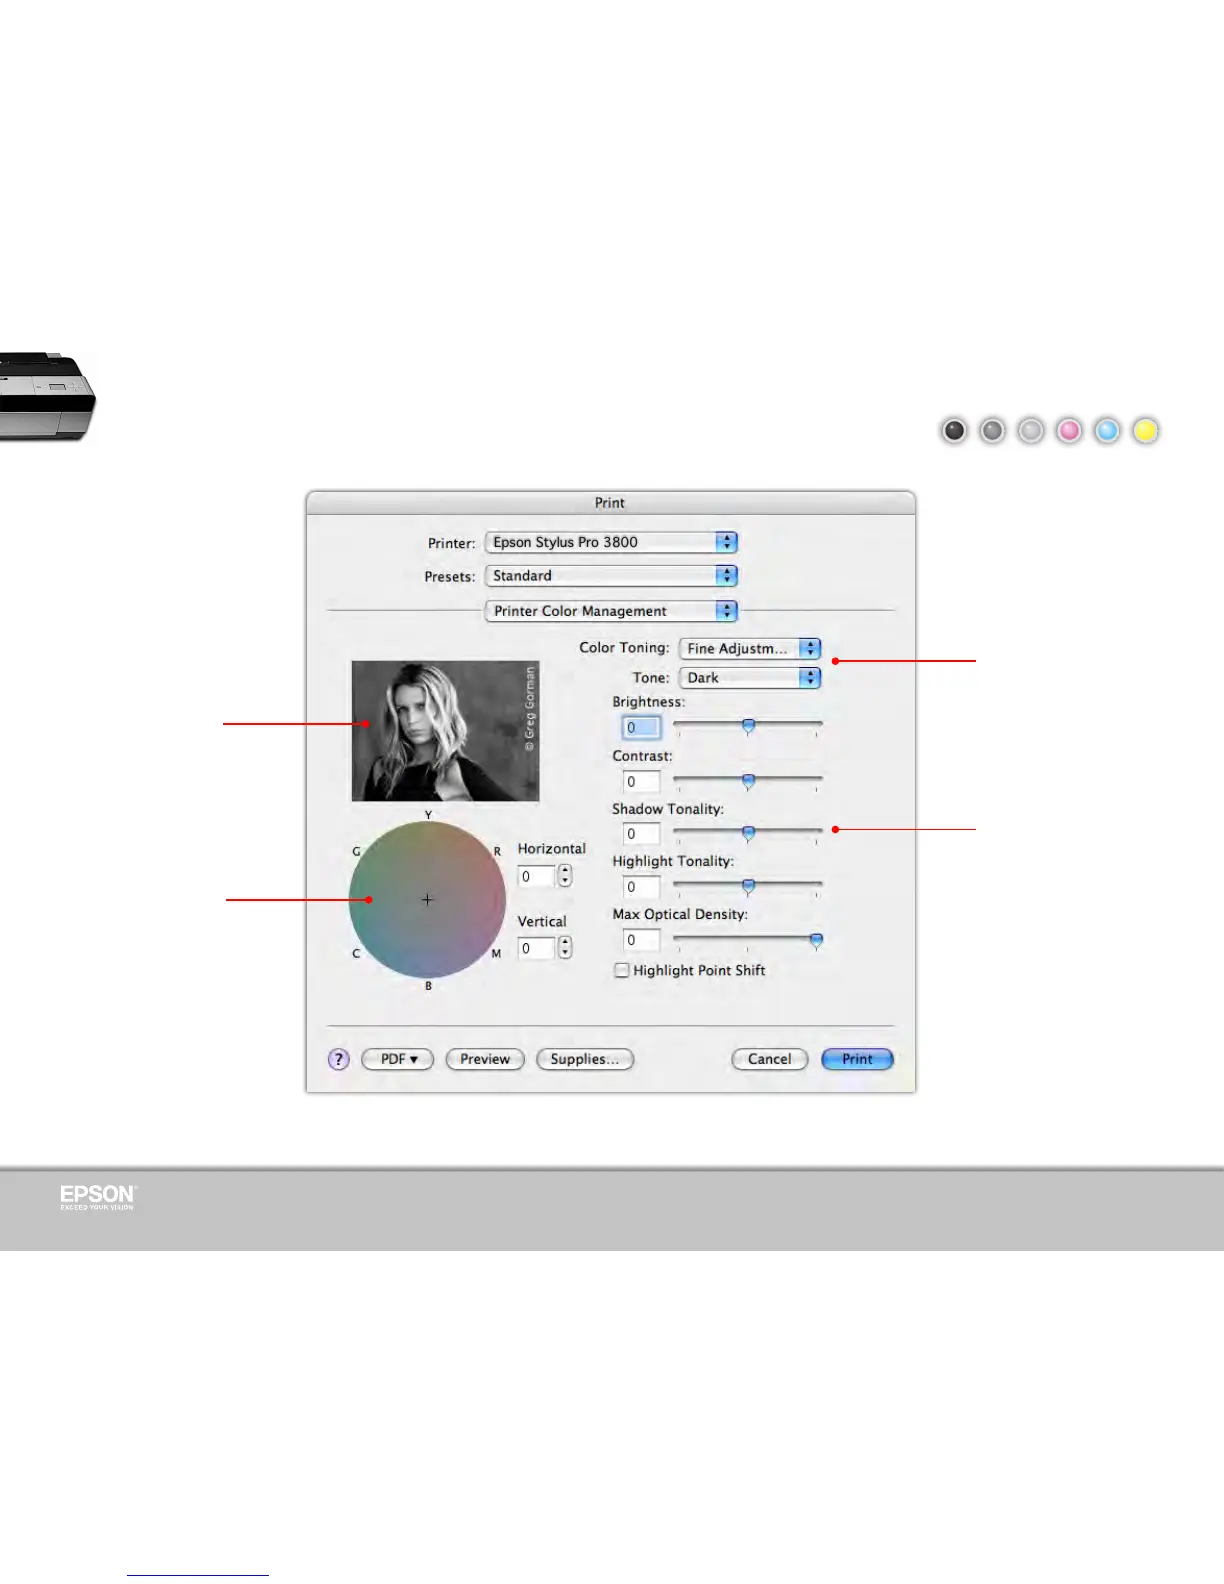Viewport: 1224px width, 1584px height.
Task: Open the Help question mark button
Action: tap(339, 1059)
